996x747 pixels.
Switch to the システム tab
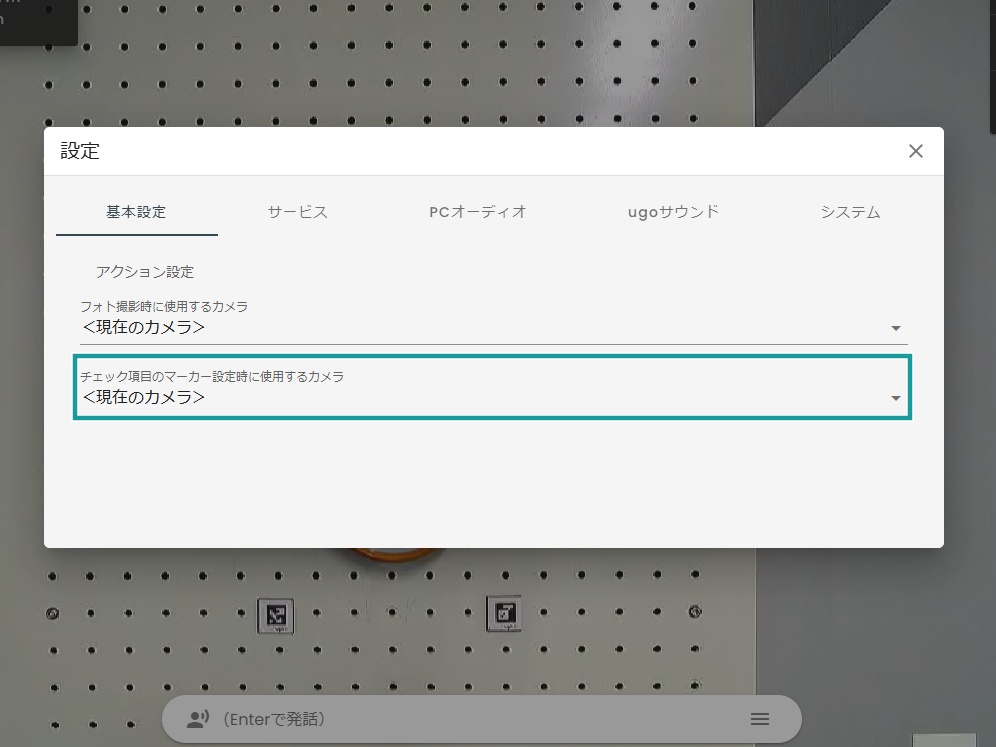850,212
